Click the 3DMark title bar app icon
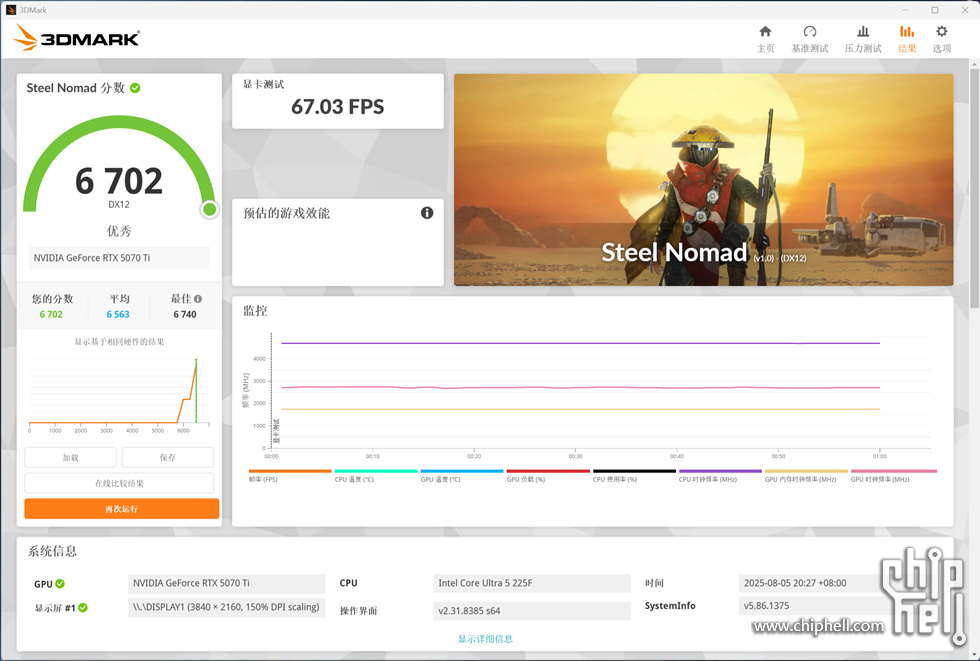This screenshot has width=980, height=661. (x=10, y=9)
